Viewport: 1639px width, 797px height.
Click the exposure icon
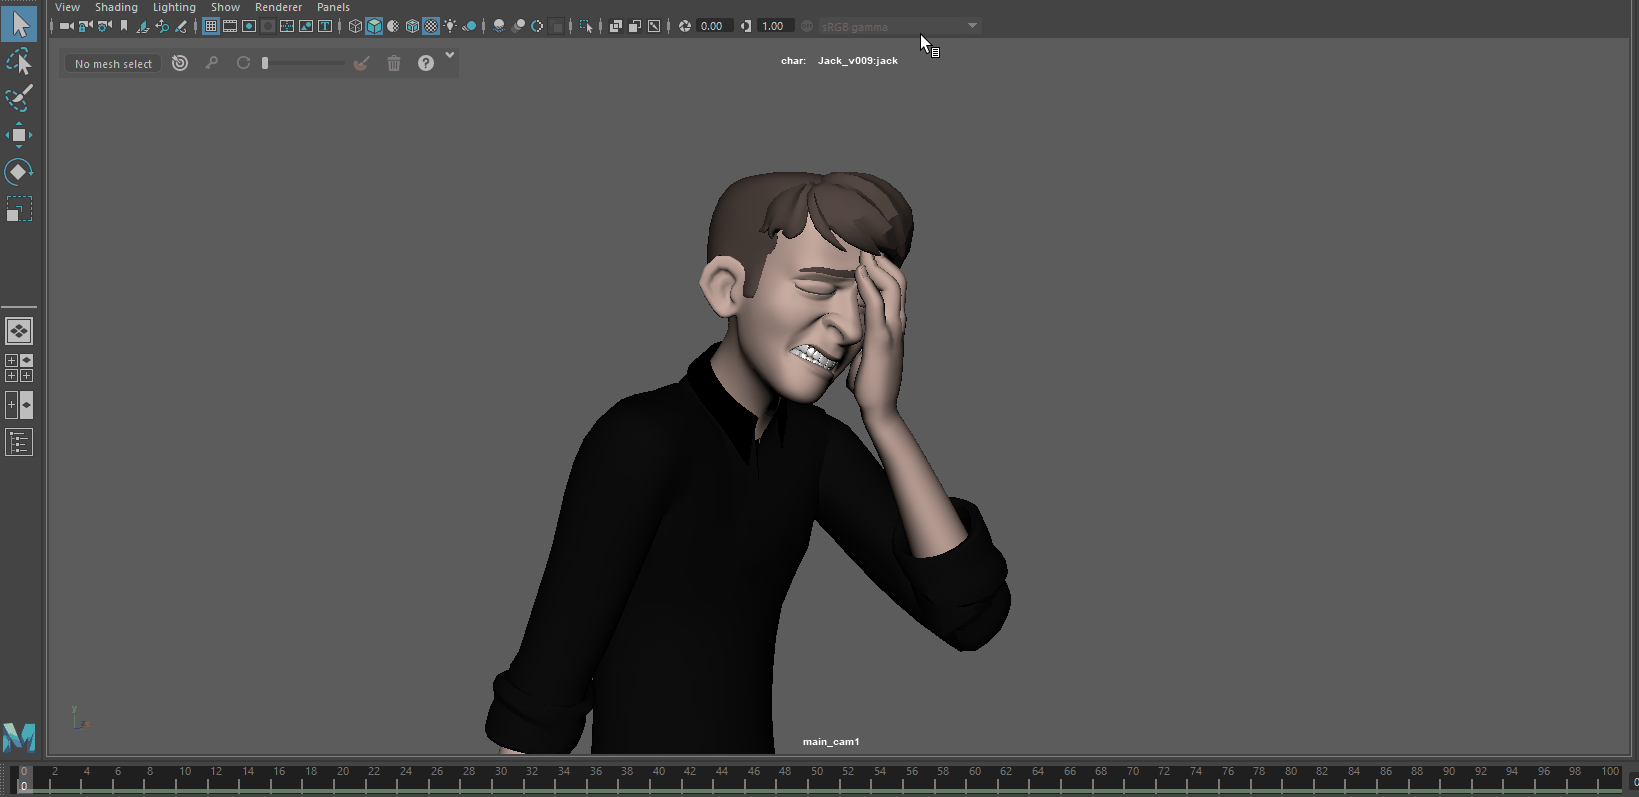point(685,26)
